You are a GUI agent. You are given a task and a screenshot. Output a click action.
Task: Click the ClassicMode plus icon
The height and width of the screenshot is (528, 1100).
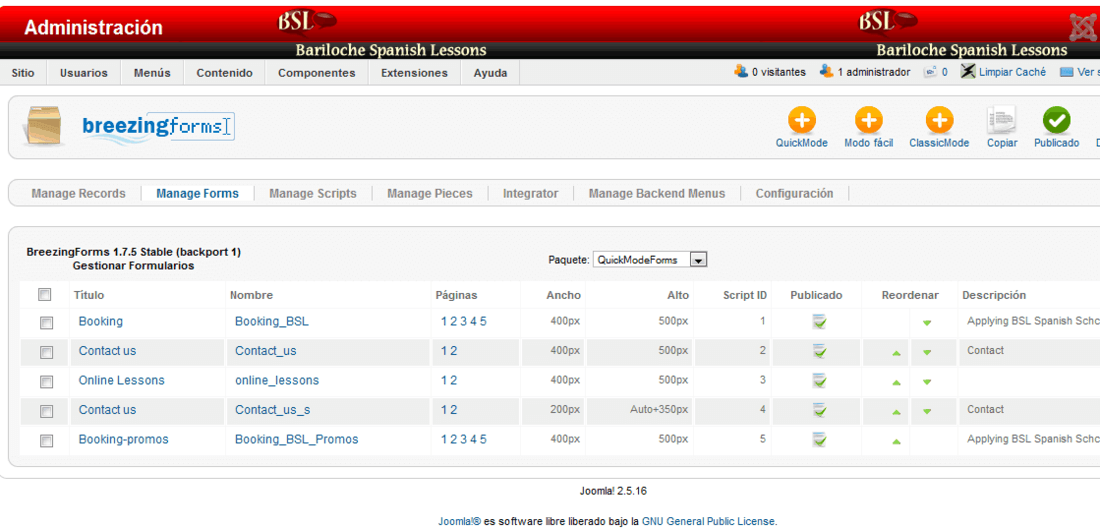tap(939, 121)
